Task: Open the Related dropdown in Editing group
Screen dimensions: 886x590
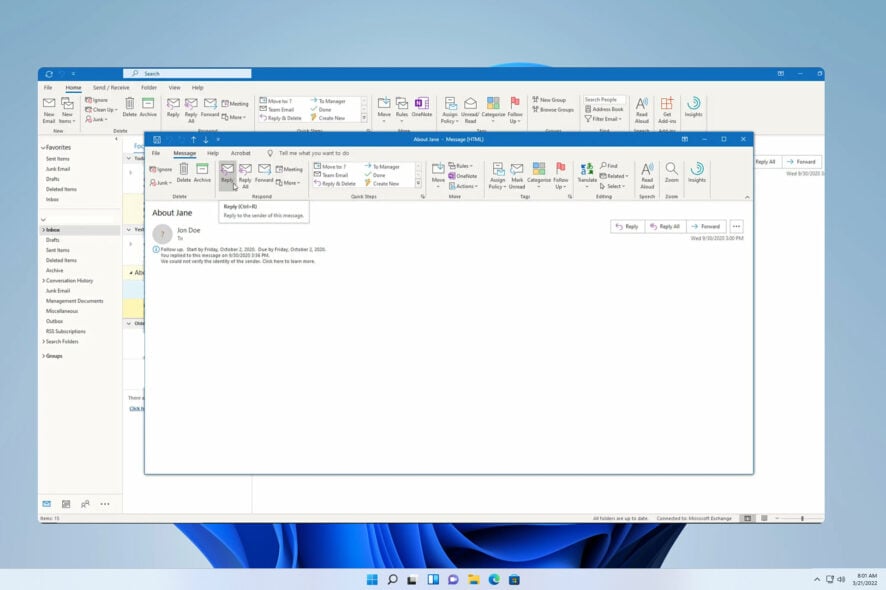Action: point(614,176)
